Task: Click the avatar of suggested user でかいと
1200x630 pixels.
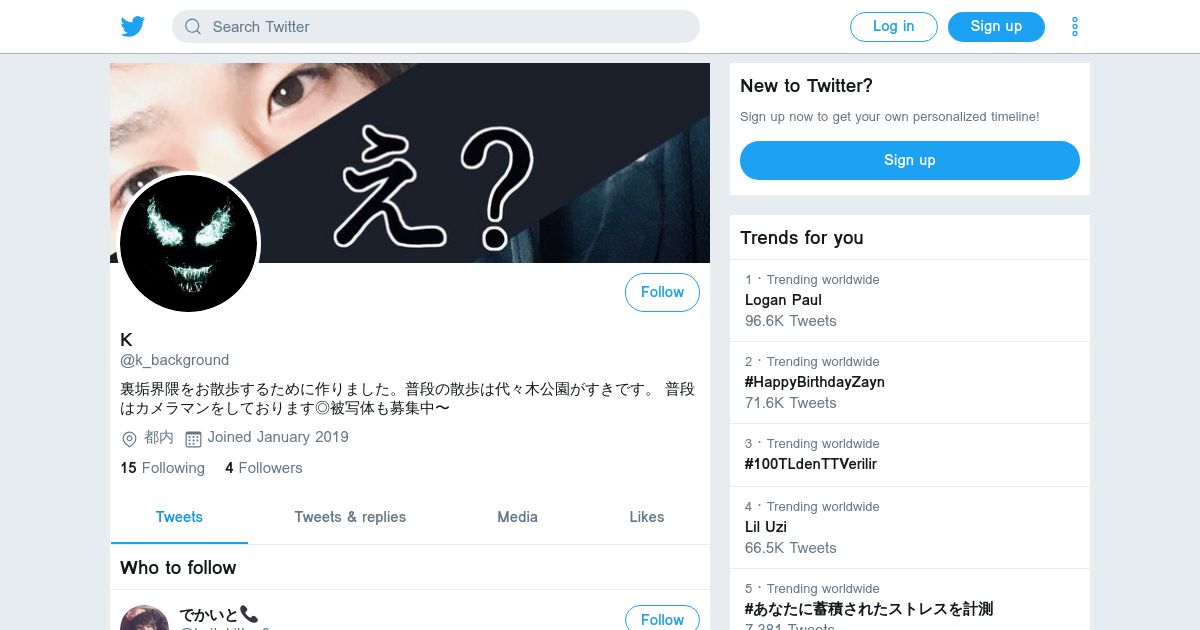Action: click(x=145, y=618)
